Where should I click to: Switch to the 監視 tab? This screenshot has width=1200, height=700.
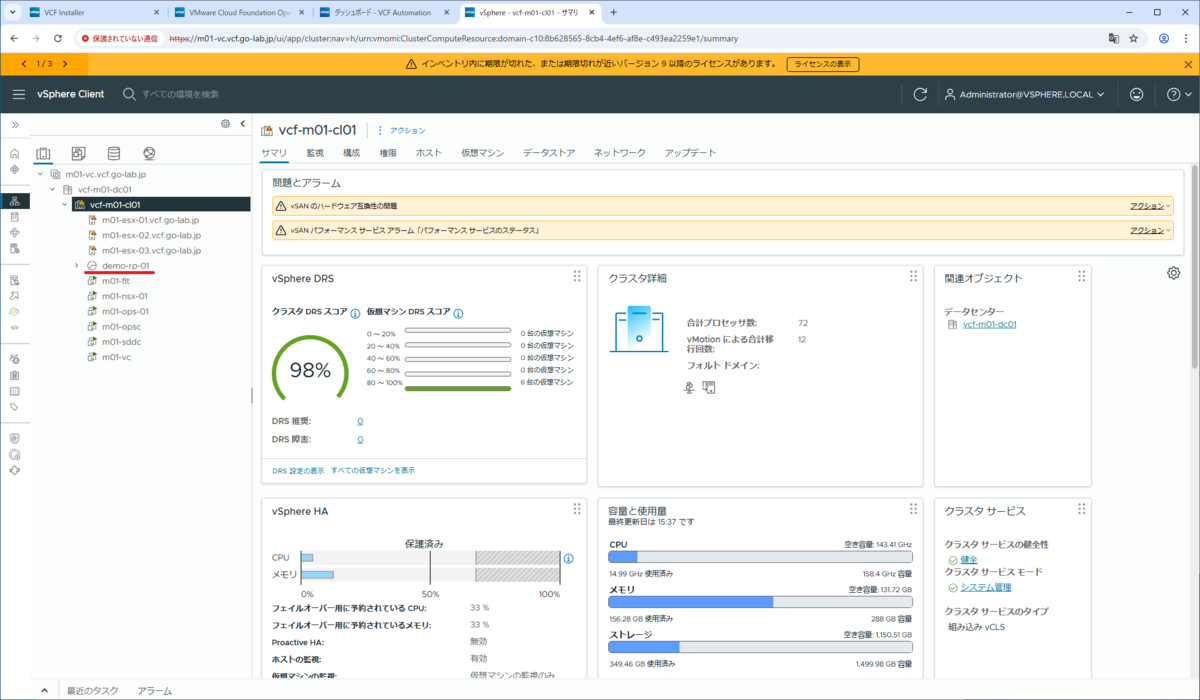315,153
